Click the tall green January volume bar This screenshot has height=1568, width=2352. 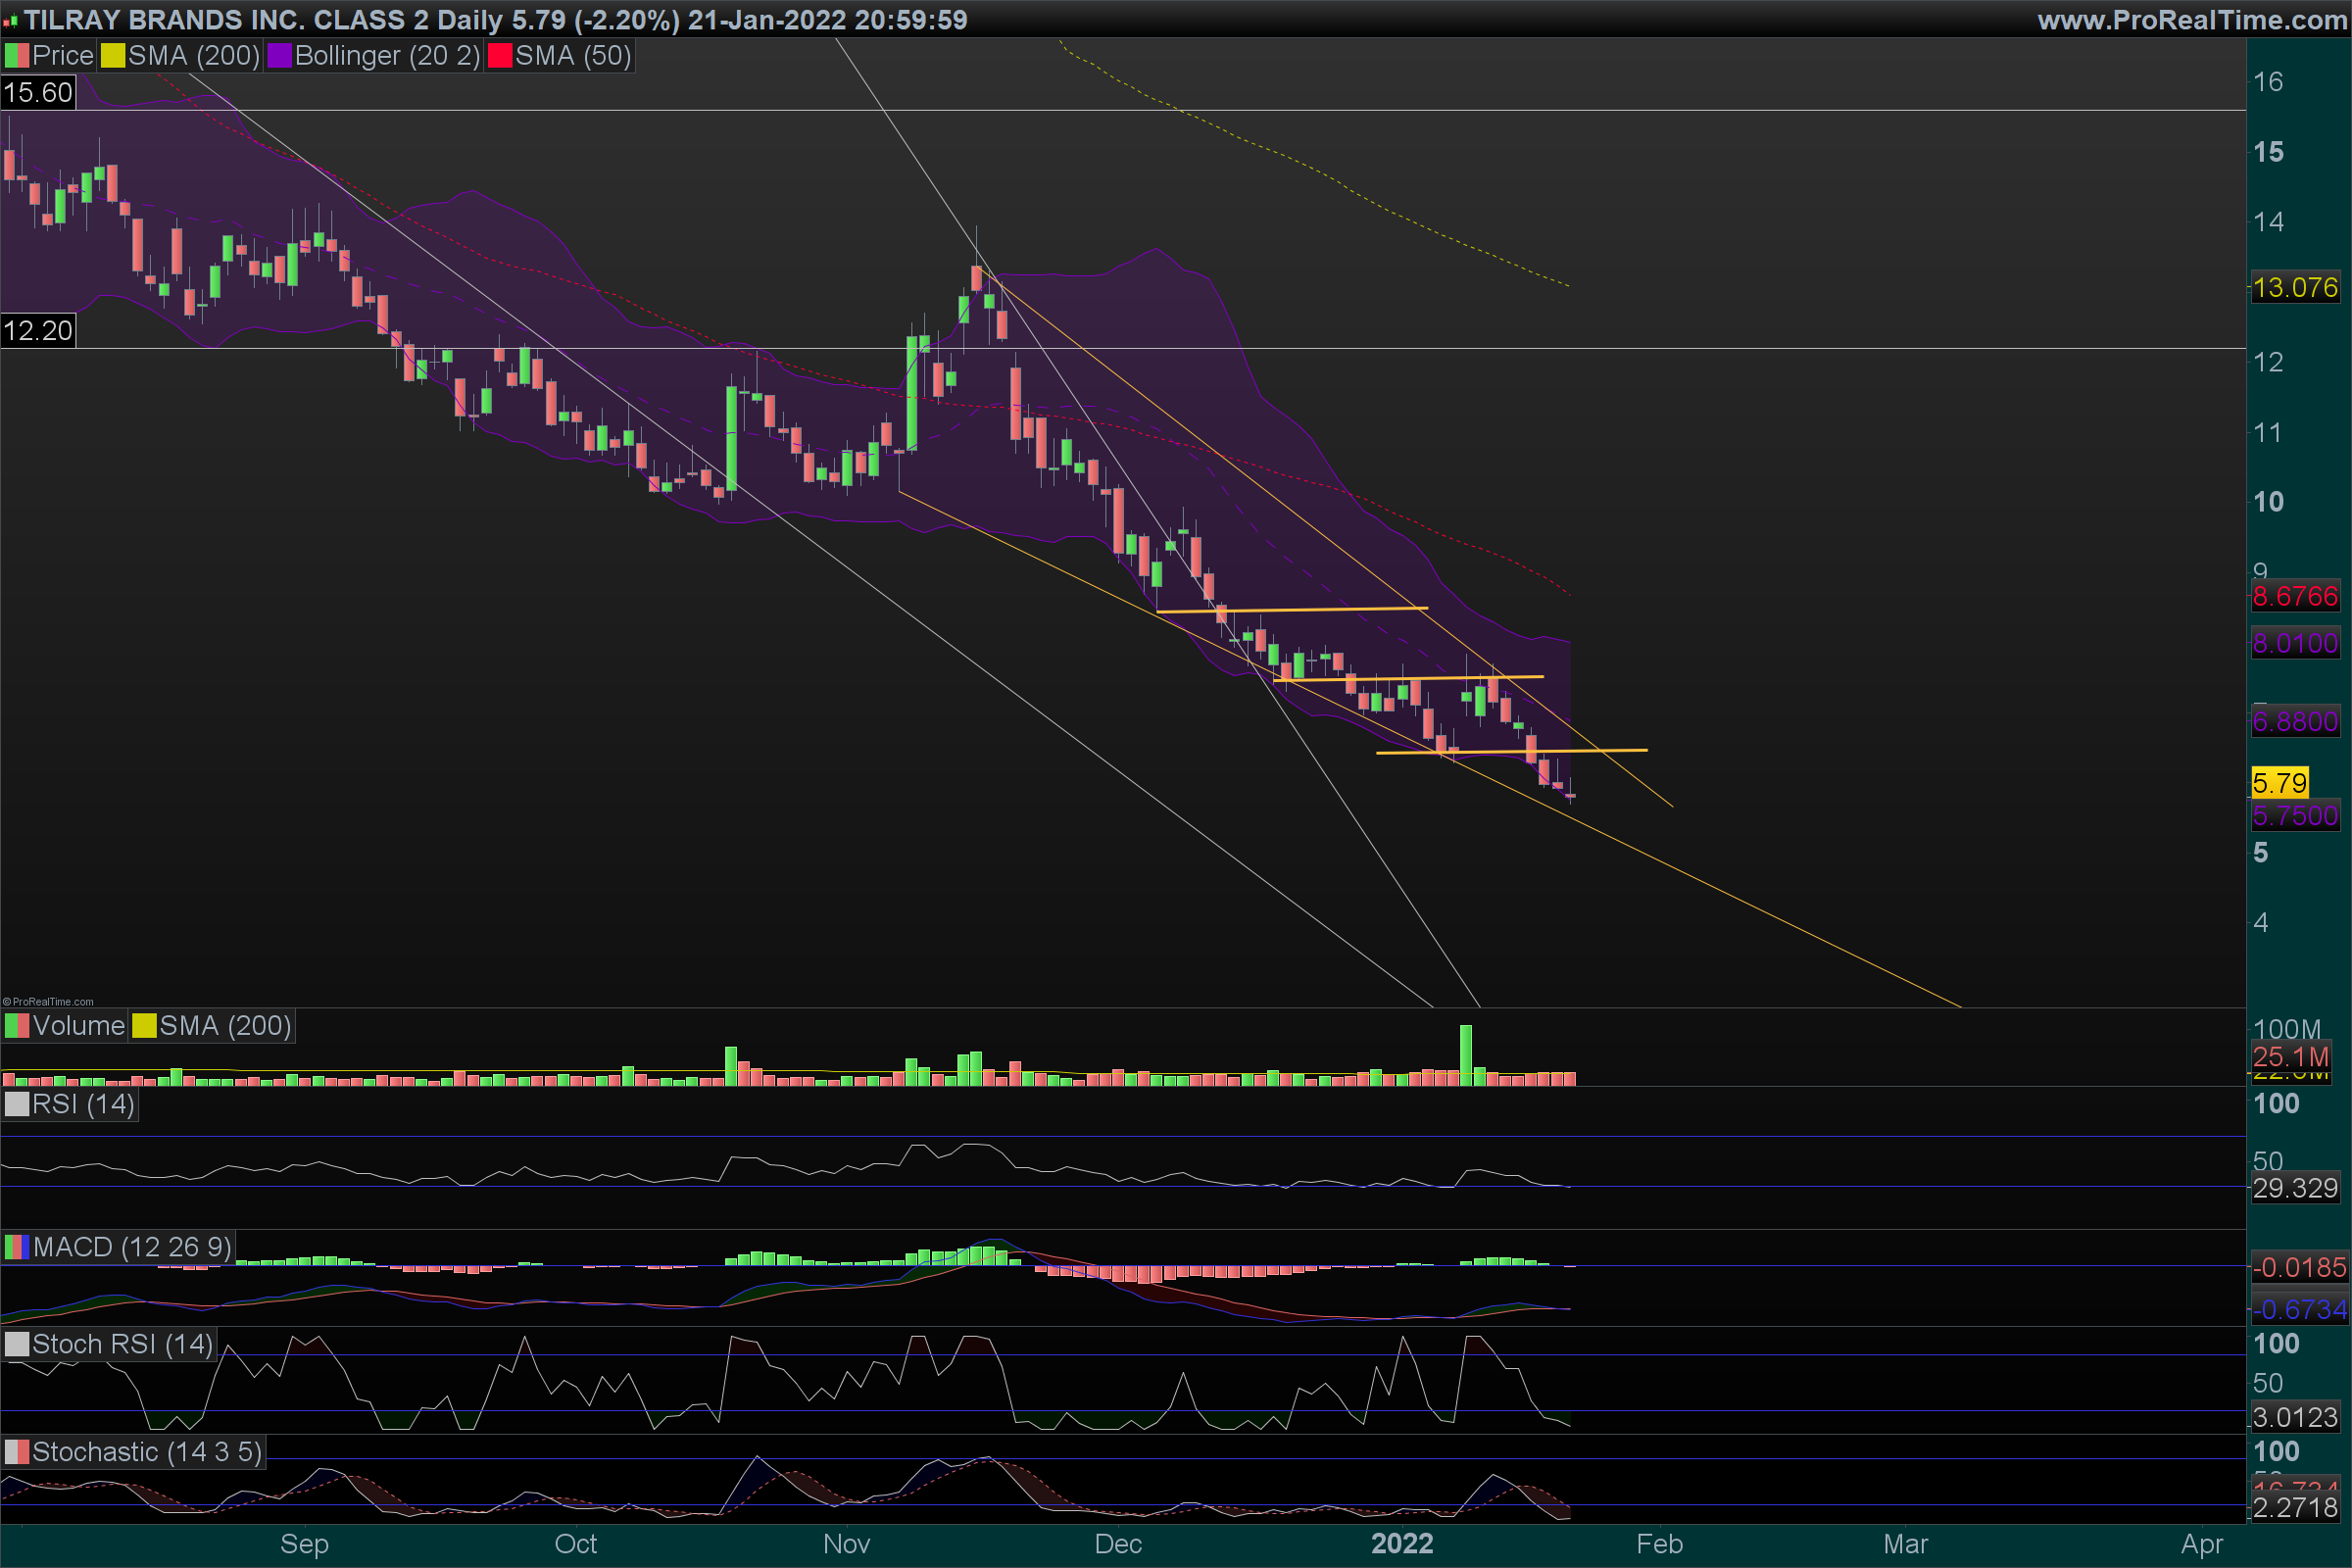coord(1466,1055)
